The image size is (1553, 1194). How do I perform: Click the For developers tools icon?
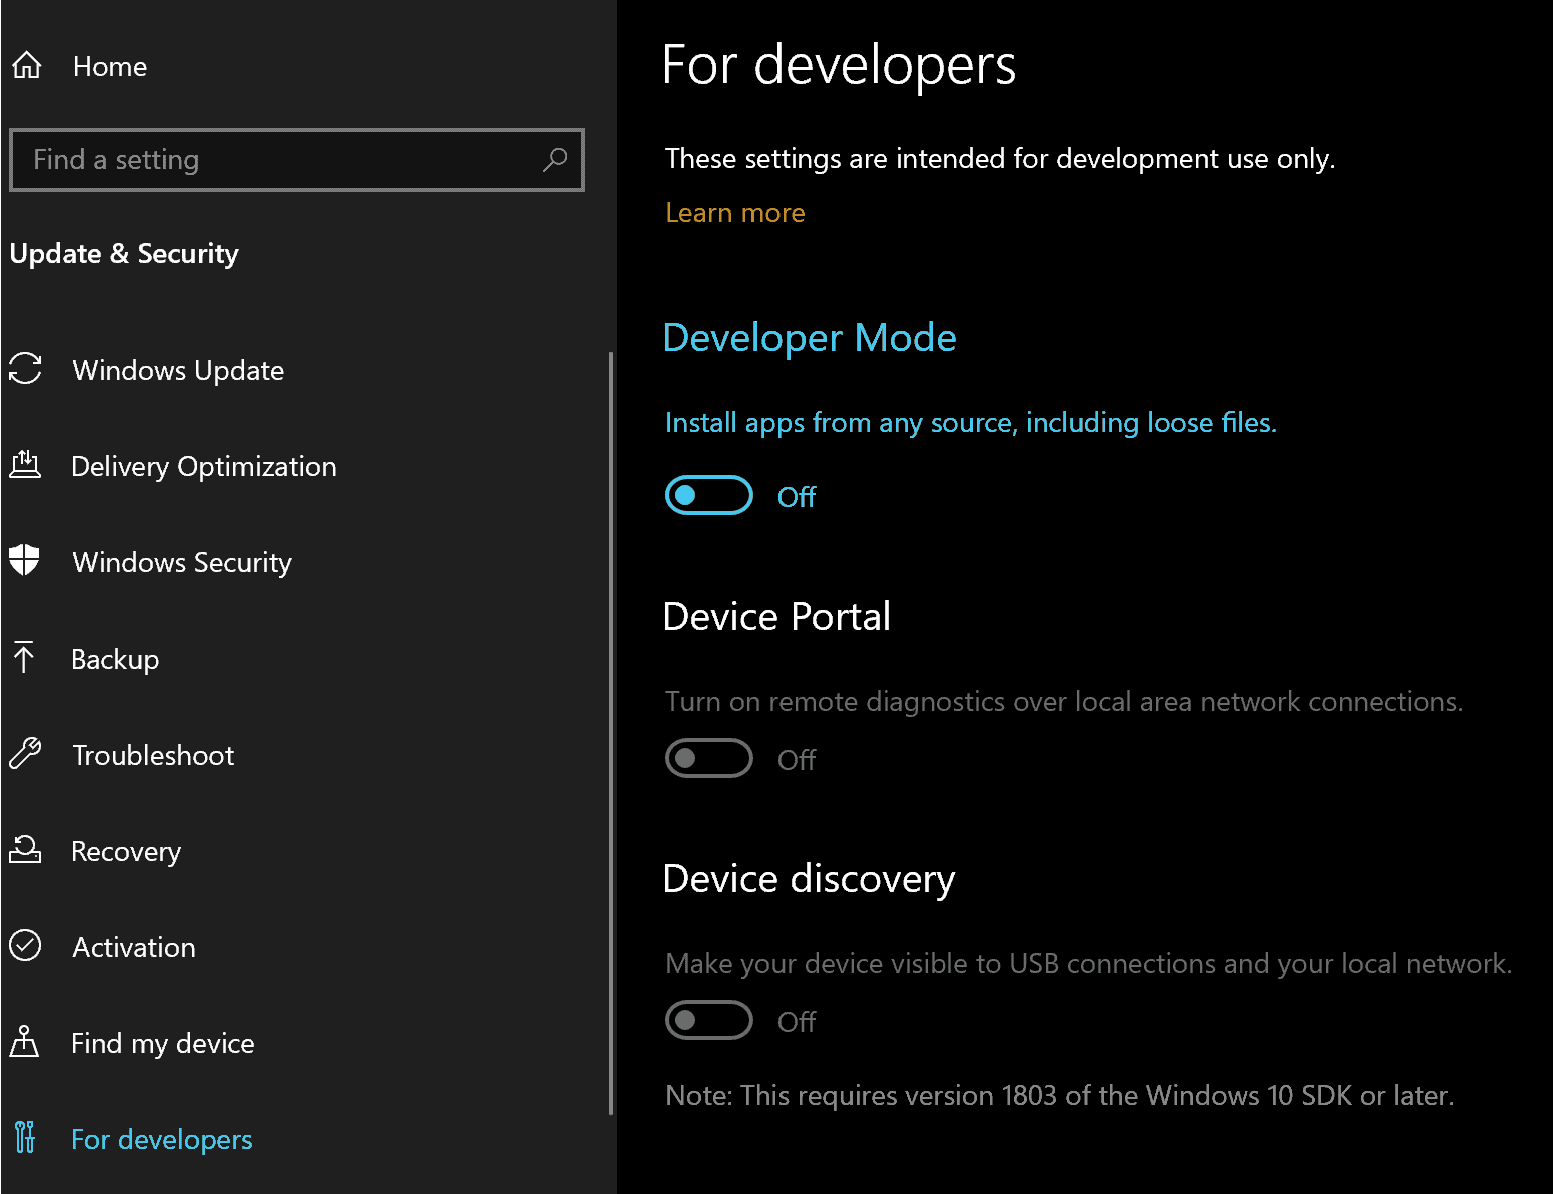coord(25,1137)
